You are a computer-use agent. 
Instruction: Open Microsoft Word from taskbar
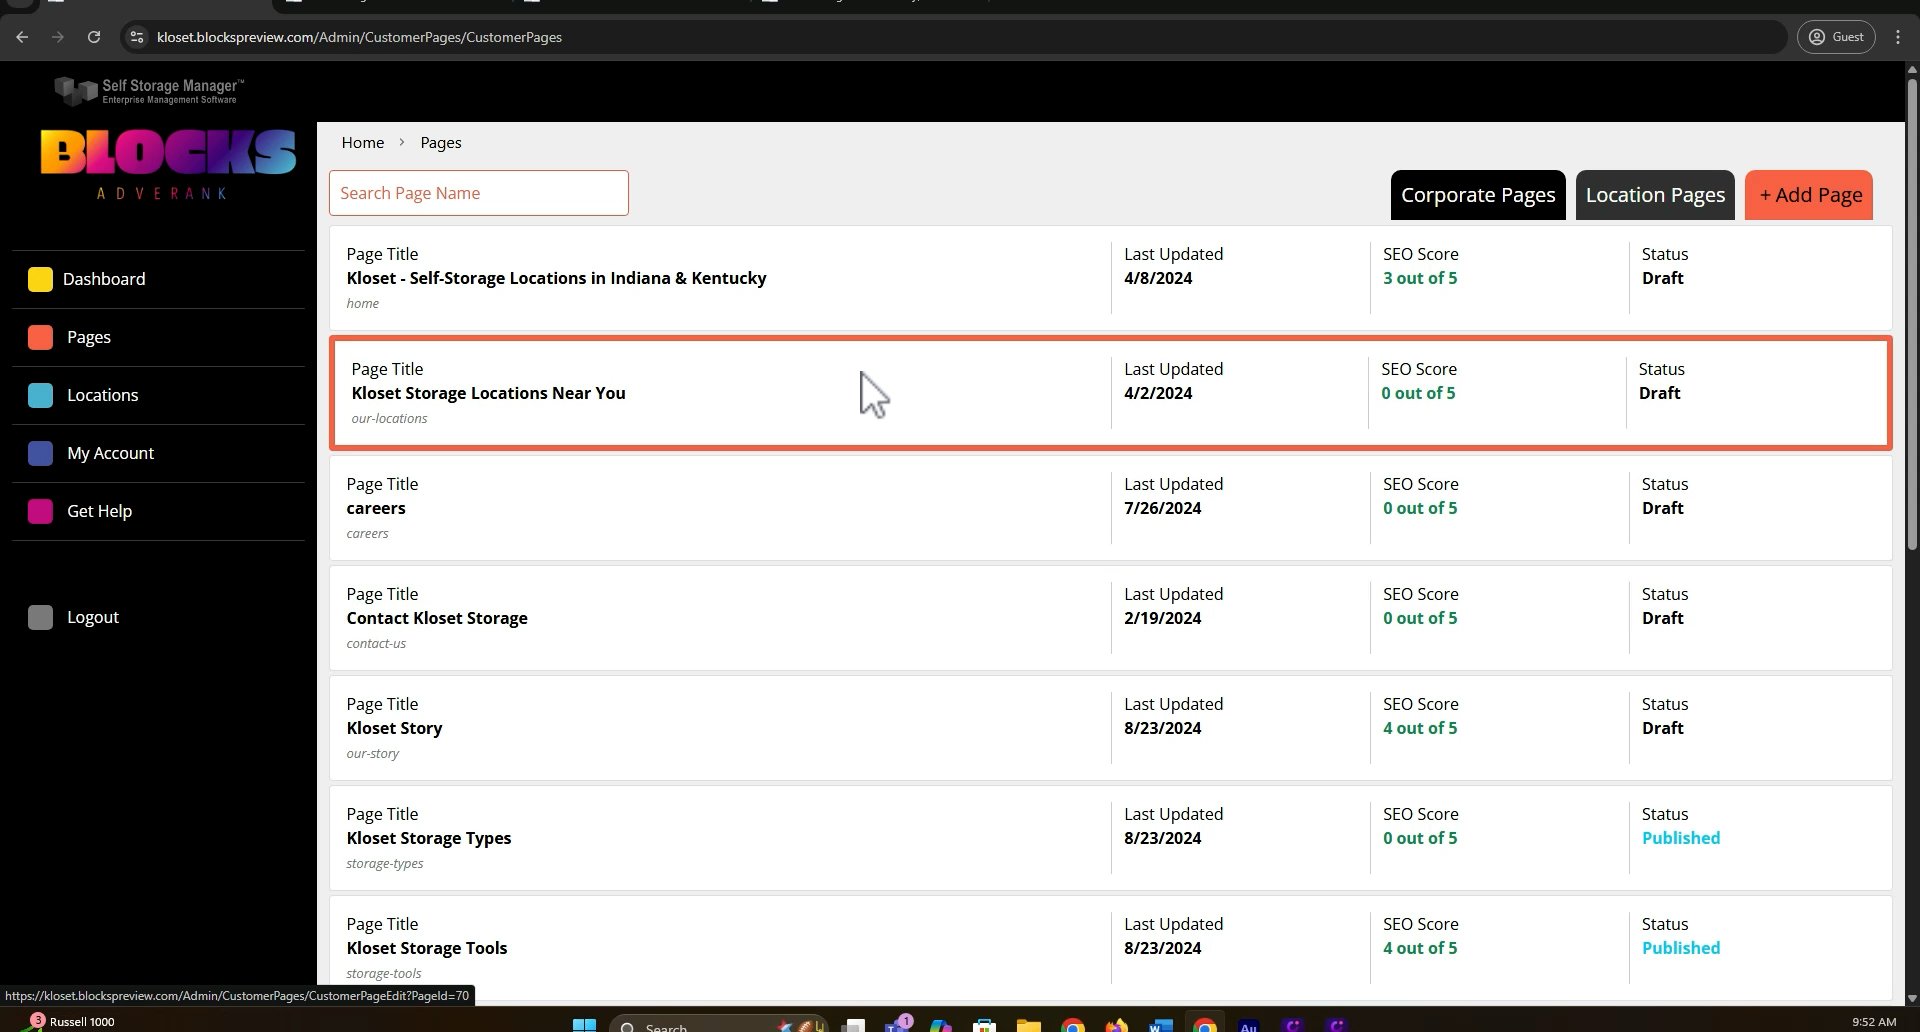click(x=1160, y=1025)
